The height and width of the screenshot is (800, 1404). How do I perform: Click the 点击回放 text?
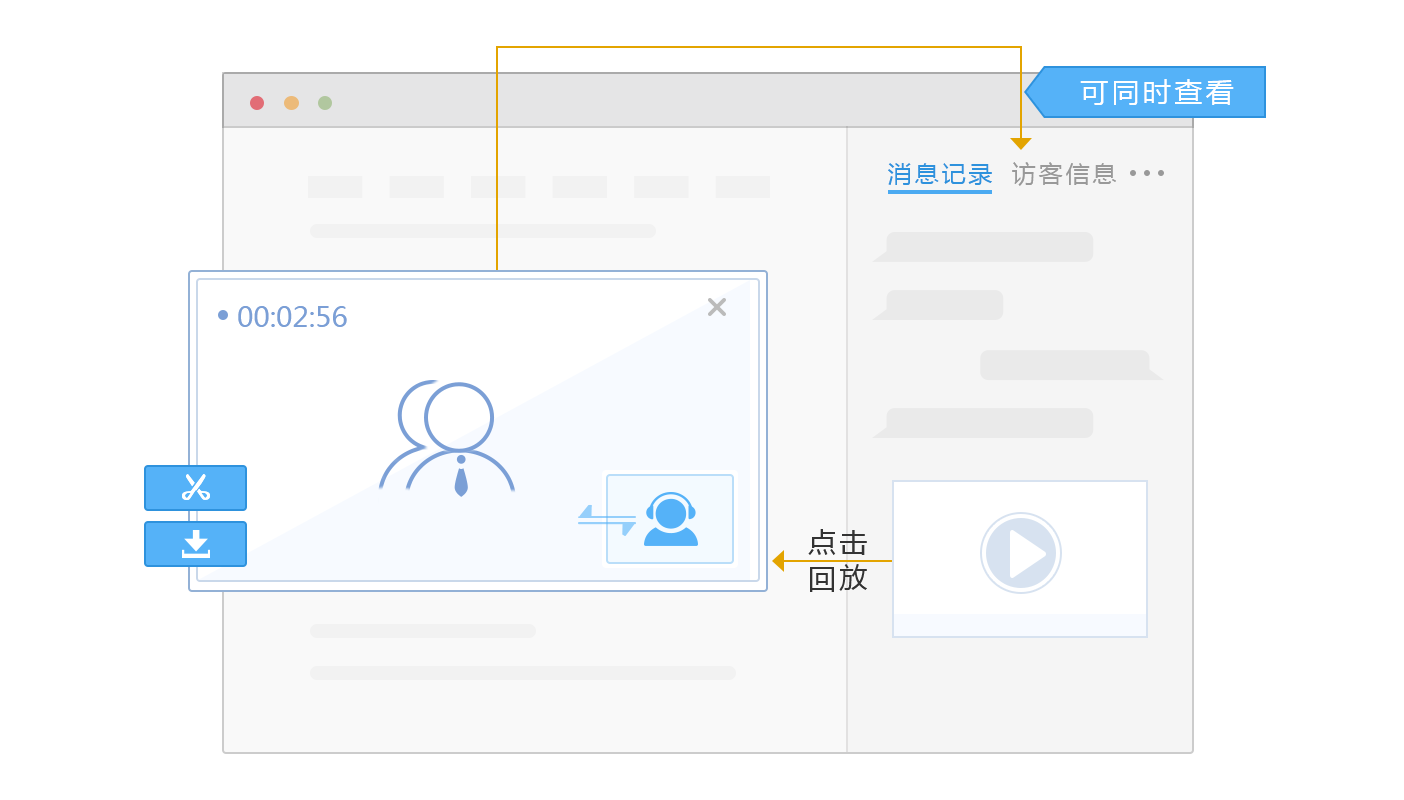[837, 561]
